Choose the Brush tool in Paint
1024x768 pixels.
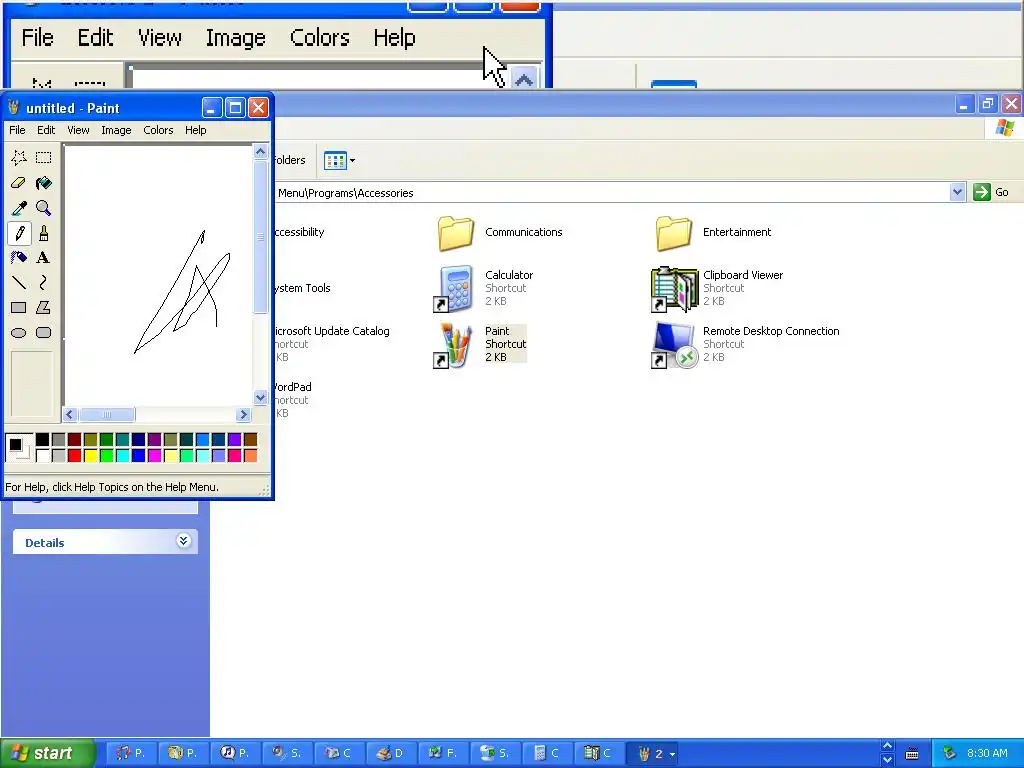tap(44, 233)
